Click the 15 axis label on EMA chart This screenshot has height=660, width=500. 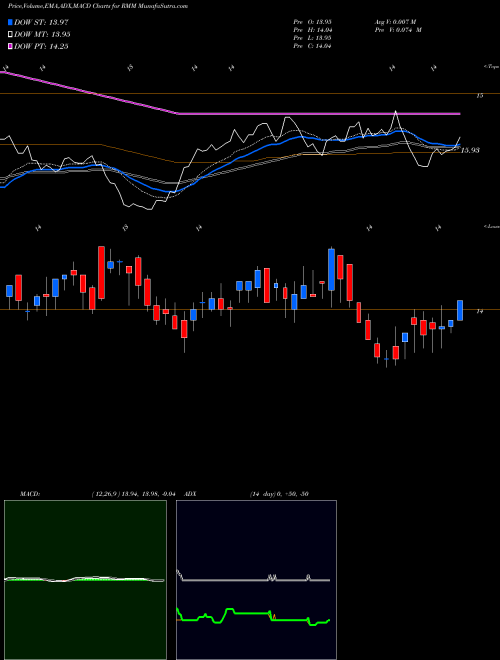pos(479,96)
